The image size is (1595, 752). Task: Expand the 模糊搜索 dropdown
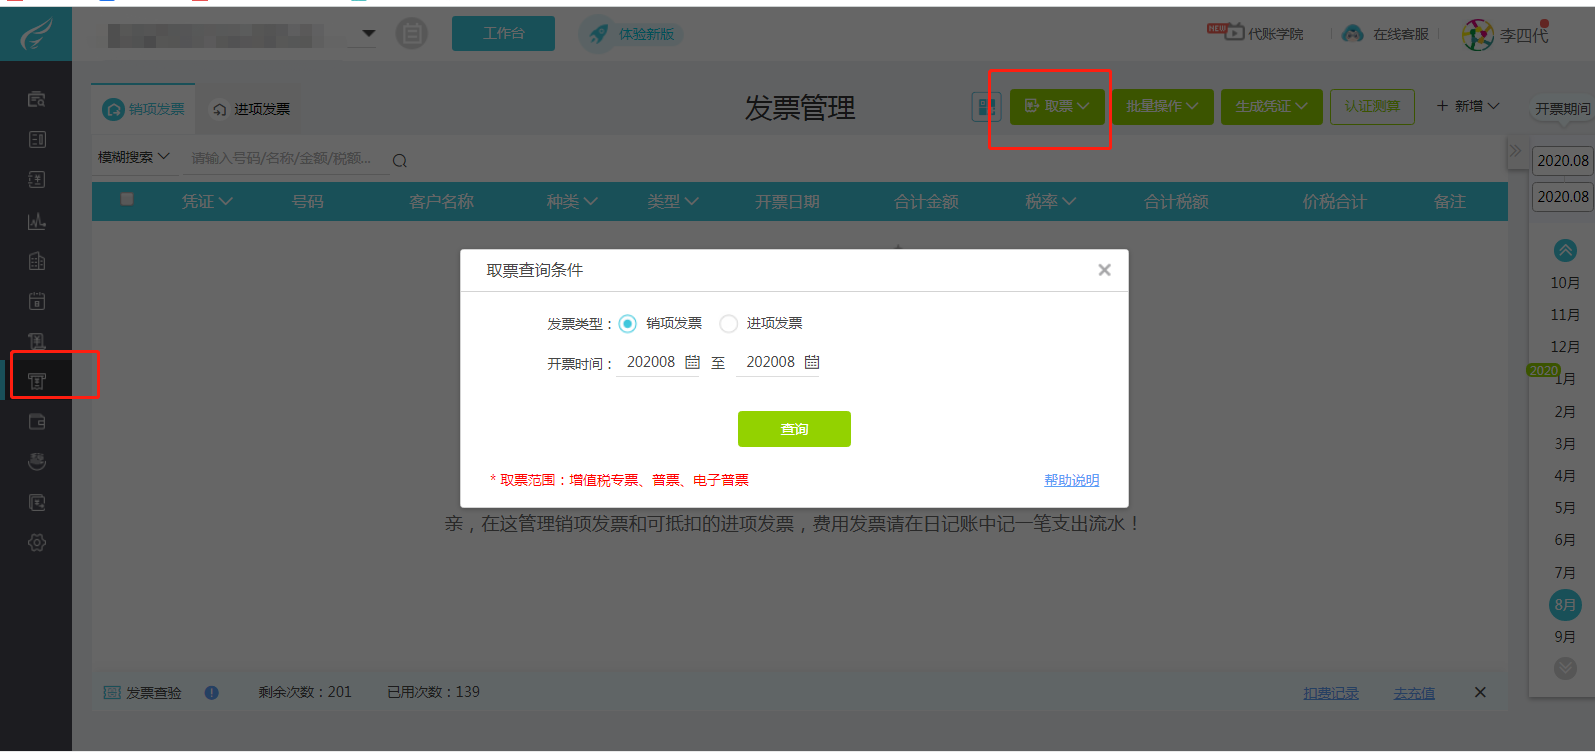[134, 157]
